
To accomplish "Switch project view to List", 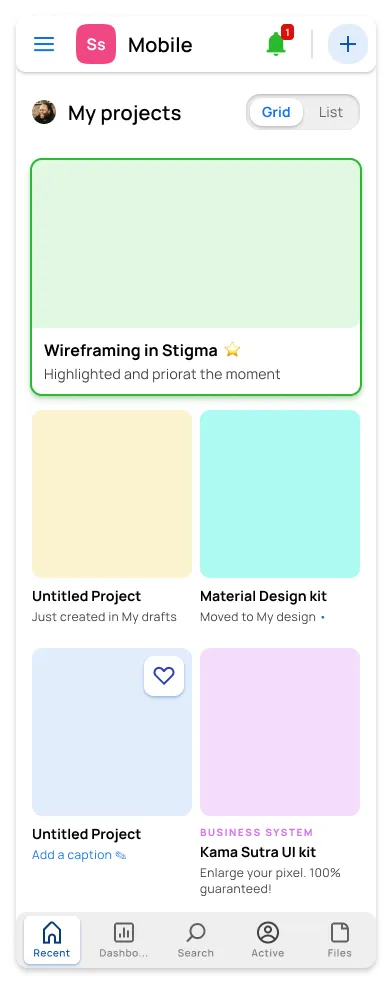I will click(x=331, y=112).
